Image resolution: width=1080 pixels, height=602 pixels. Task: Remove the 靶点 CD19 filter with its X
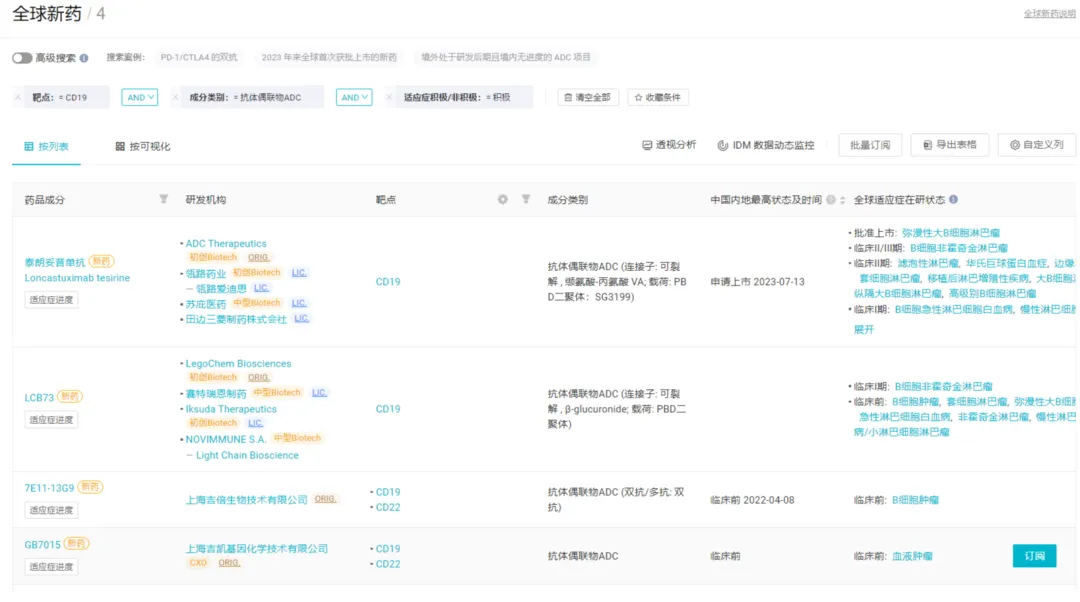18,98
